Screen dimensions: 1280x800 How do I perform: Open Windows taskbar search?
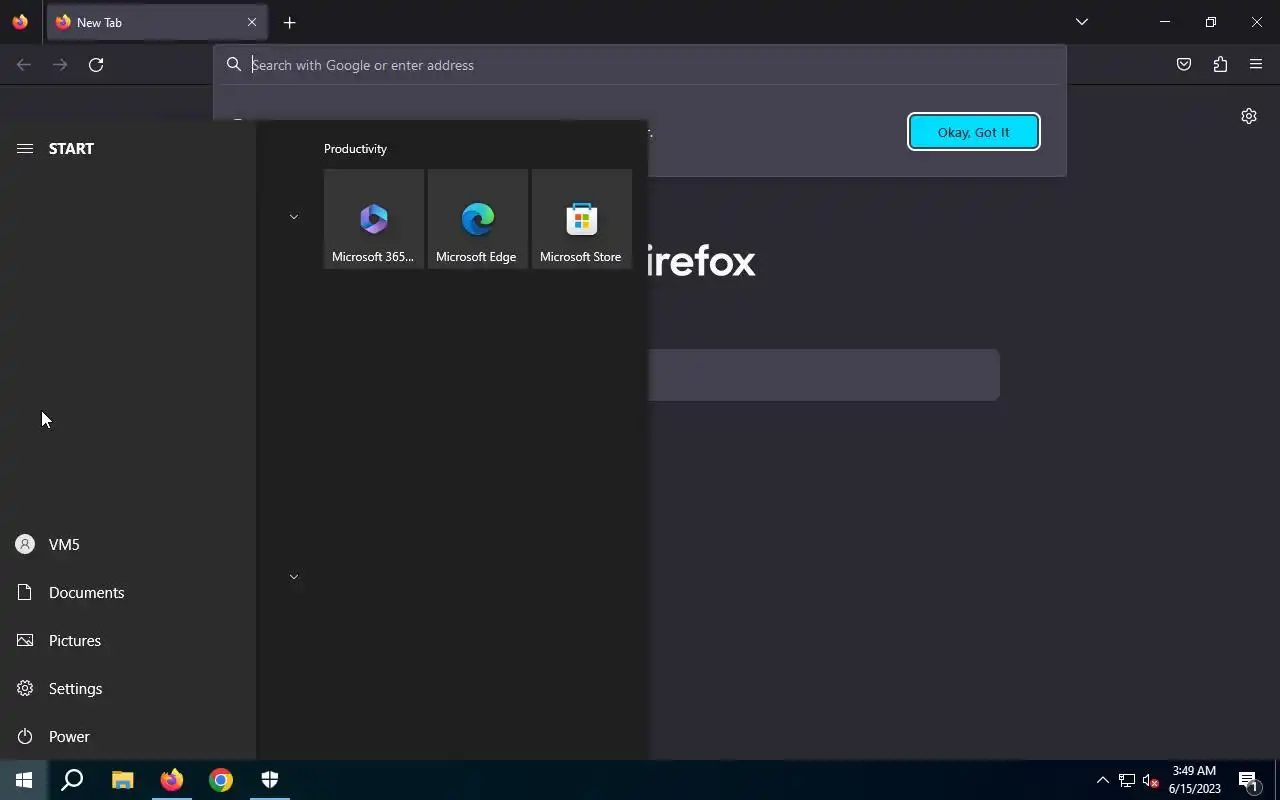72,780
